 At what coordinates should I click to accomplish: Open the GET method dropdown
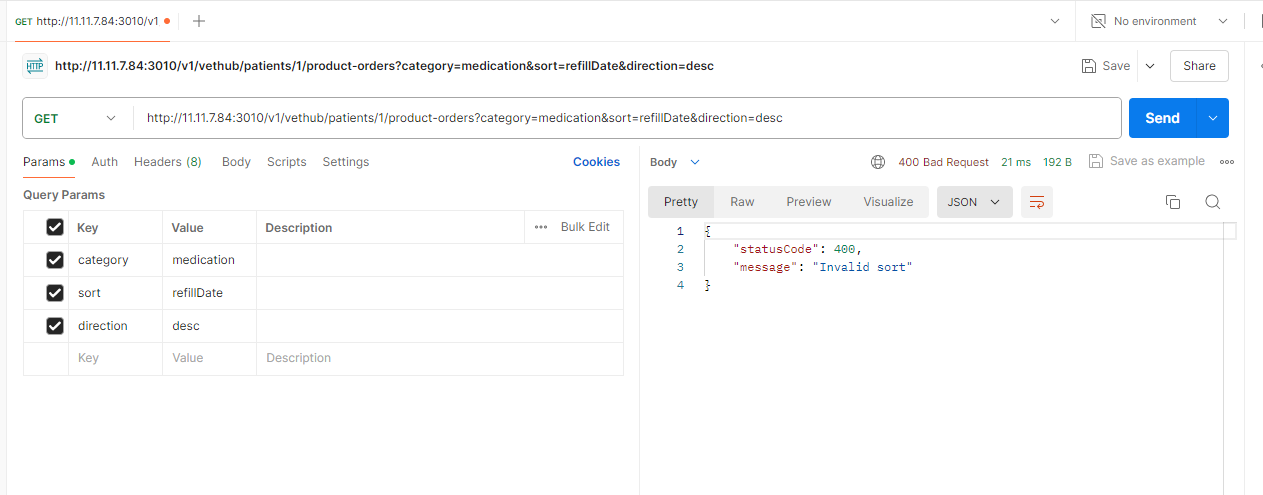point(77,118)
